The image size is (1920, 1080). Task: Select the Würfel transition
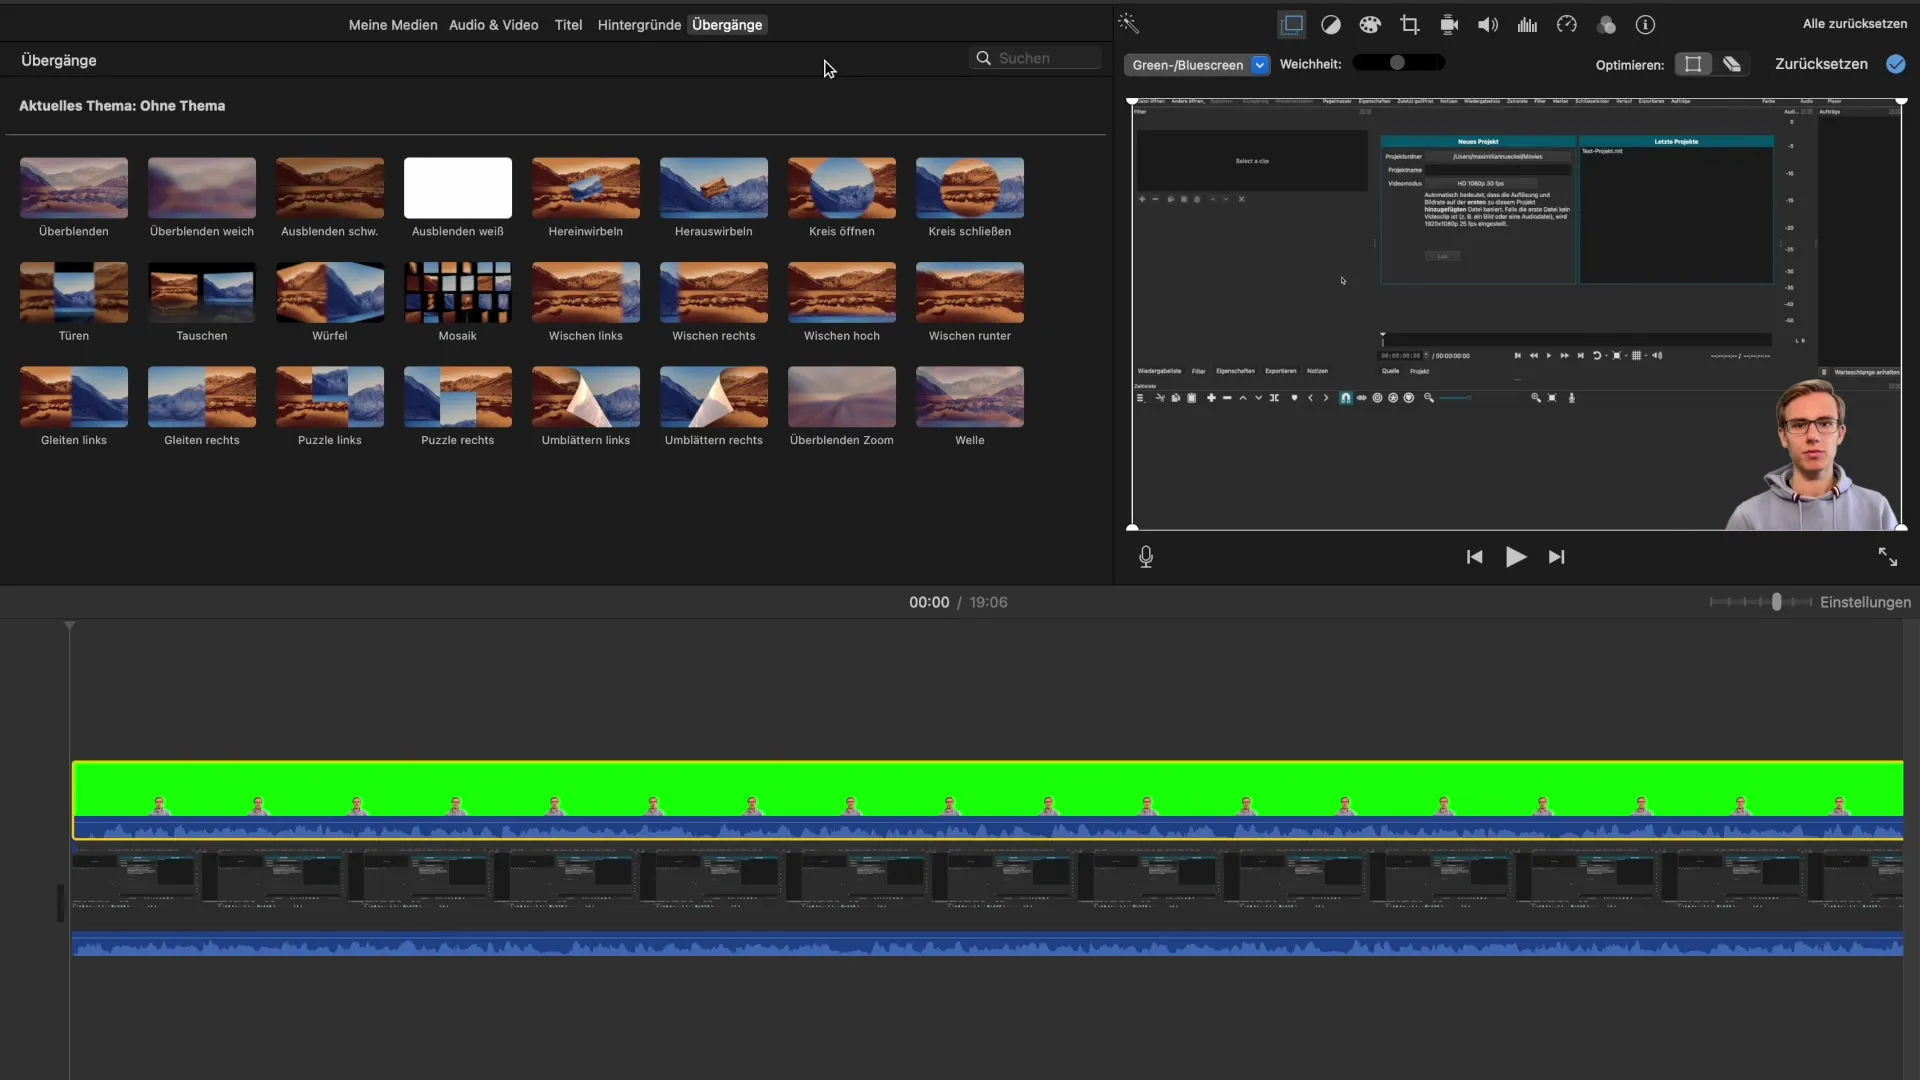click(330, 292)
